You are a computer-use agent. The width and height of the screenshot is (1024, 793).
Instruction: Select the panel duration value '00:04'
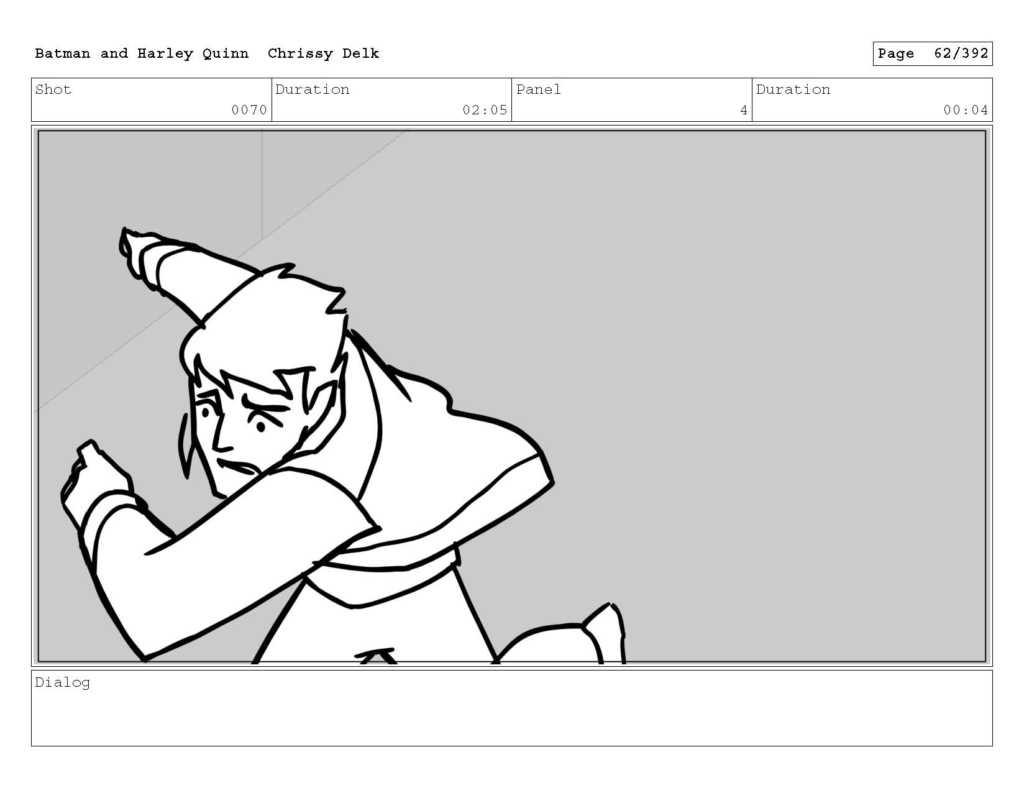(965, 110)
